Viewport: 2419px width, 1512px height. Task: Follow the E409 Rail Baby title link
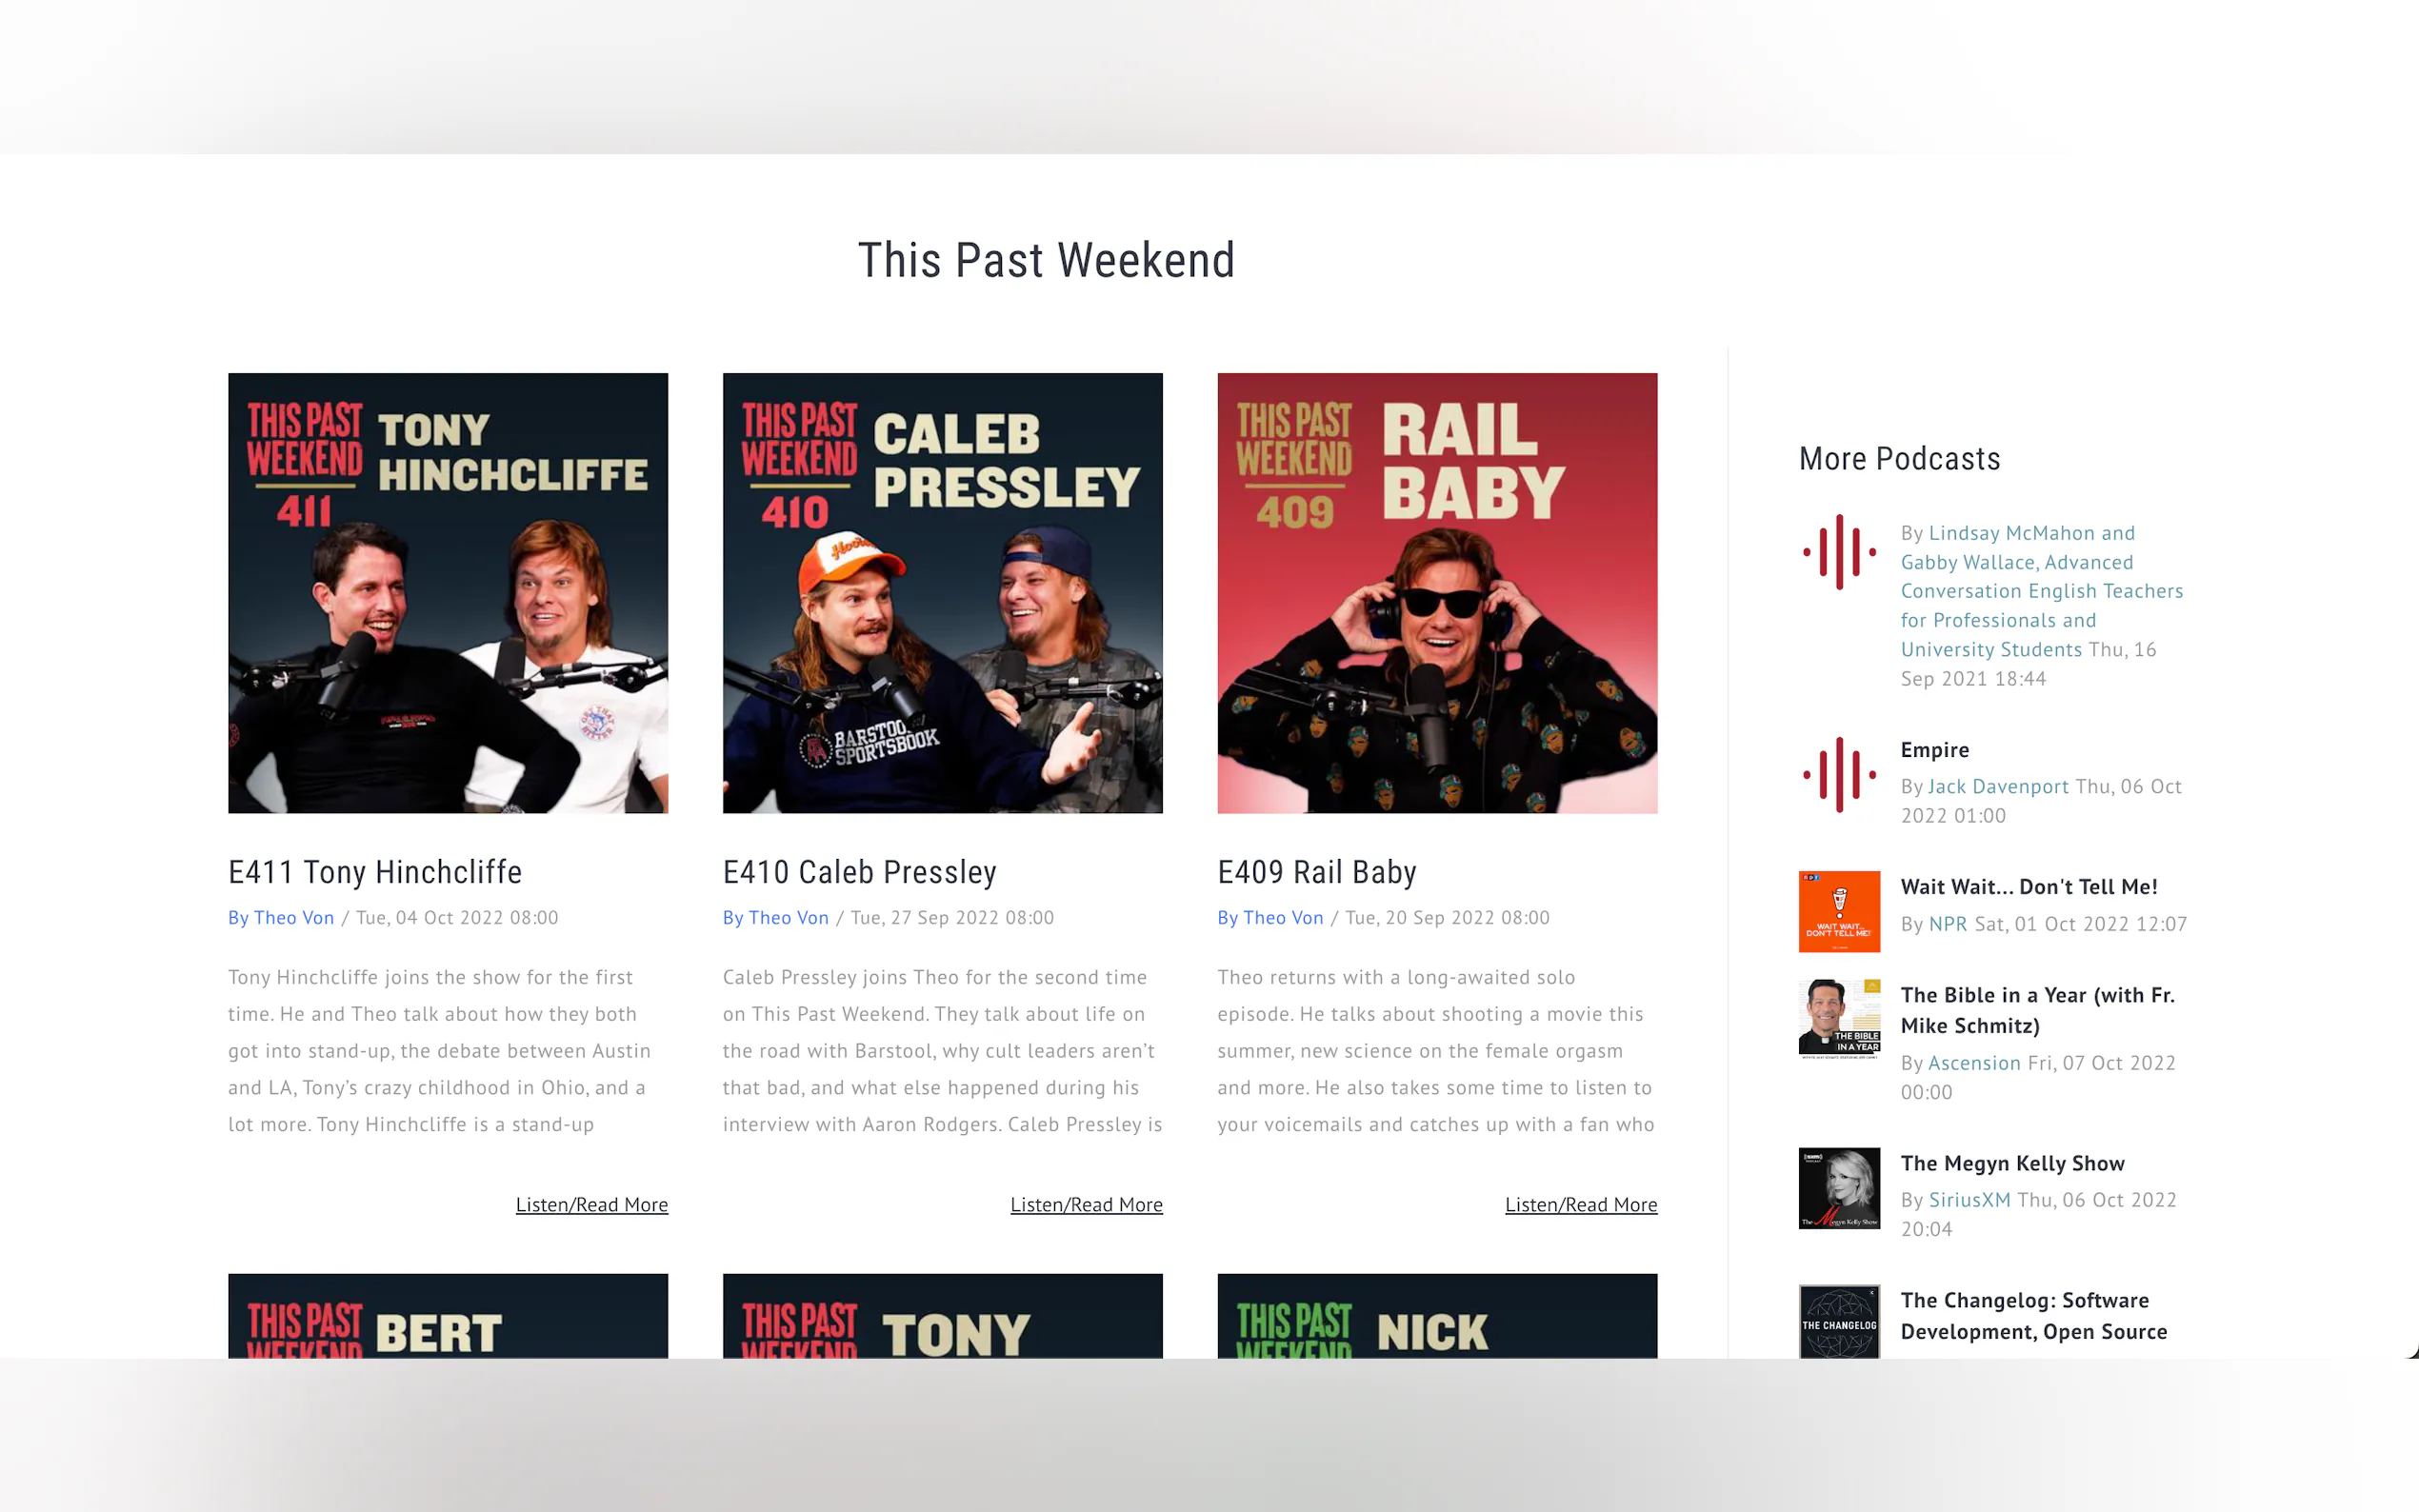[x=1317, y=872]
